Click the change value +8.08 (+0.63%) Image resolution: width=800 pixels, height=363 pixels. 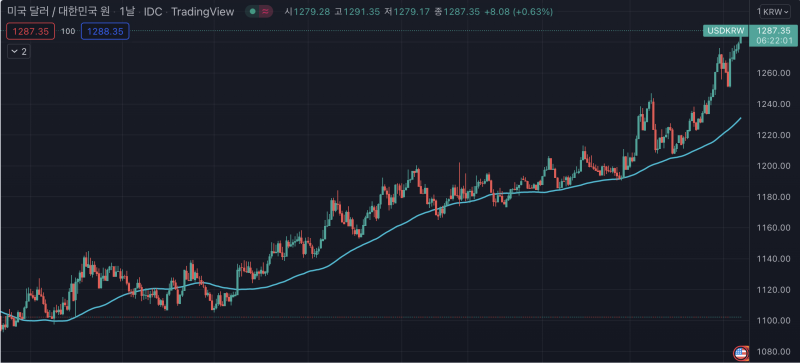pyautogui.click(x=518, y=11)
